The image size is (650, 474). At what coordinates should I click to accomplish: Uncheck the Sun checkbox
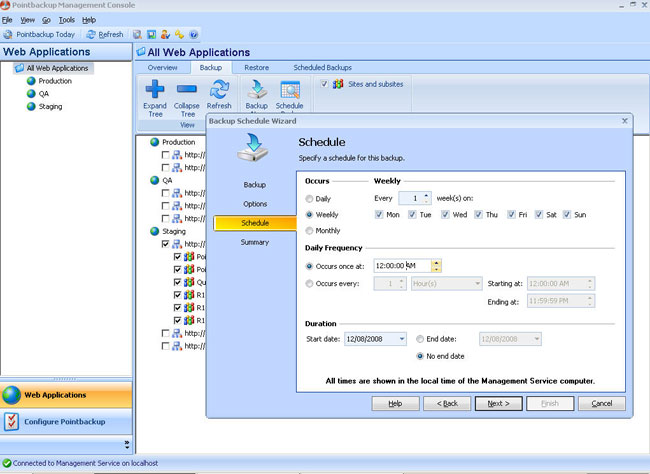567,214
